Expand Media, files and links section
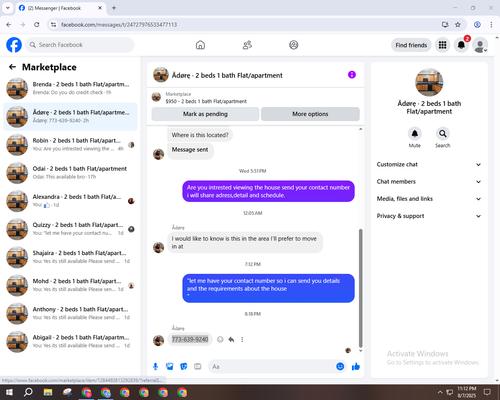500x400 pixels. tap(429, 199)
